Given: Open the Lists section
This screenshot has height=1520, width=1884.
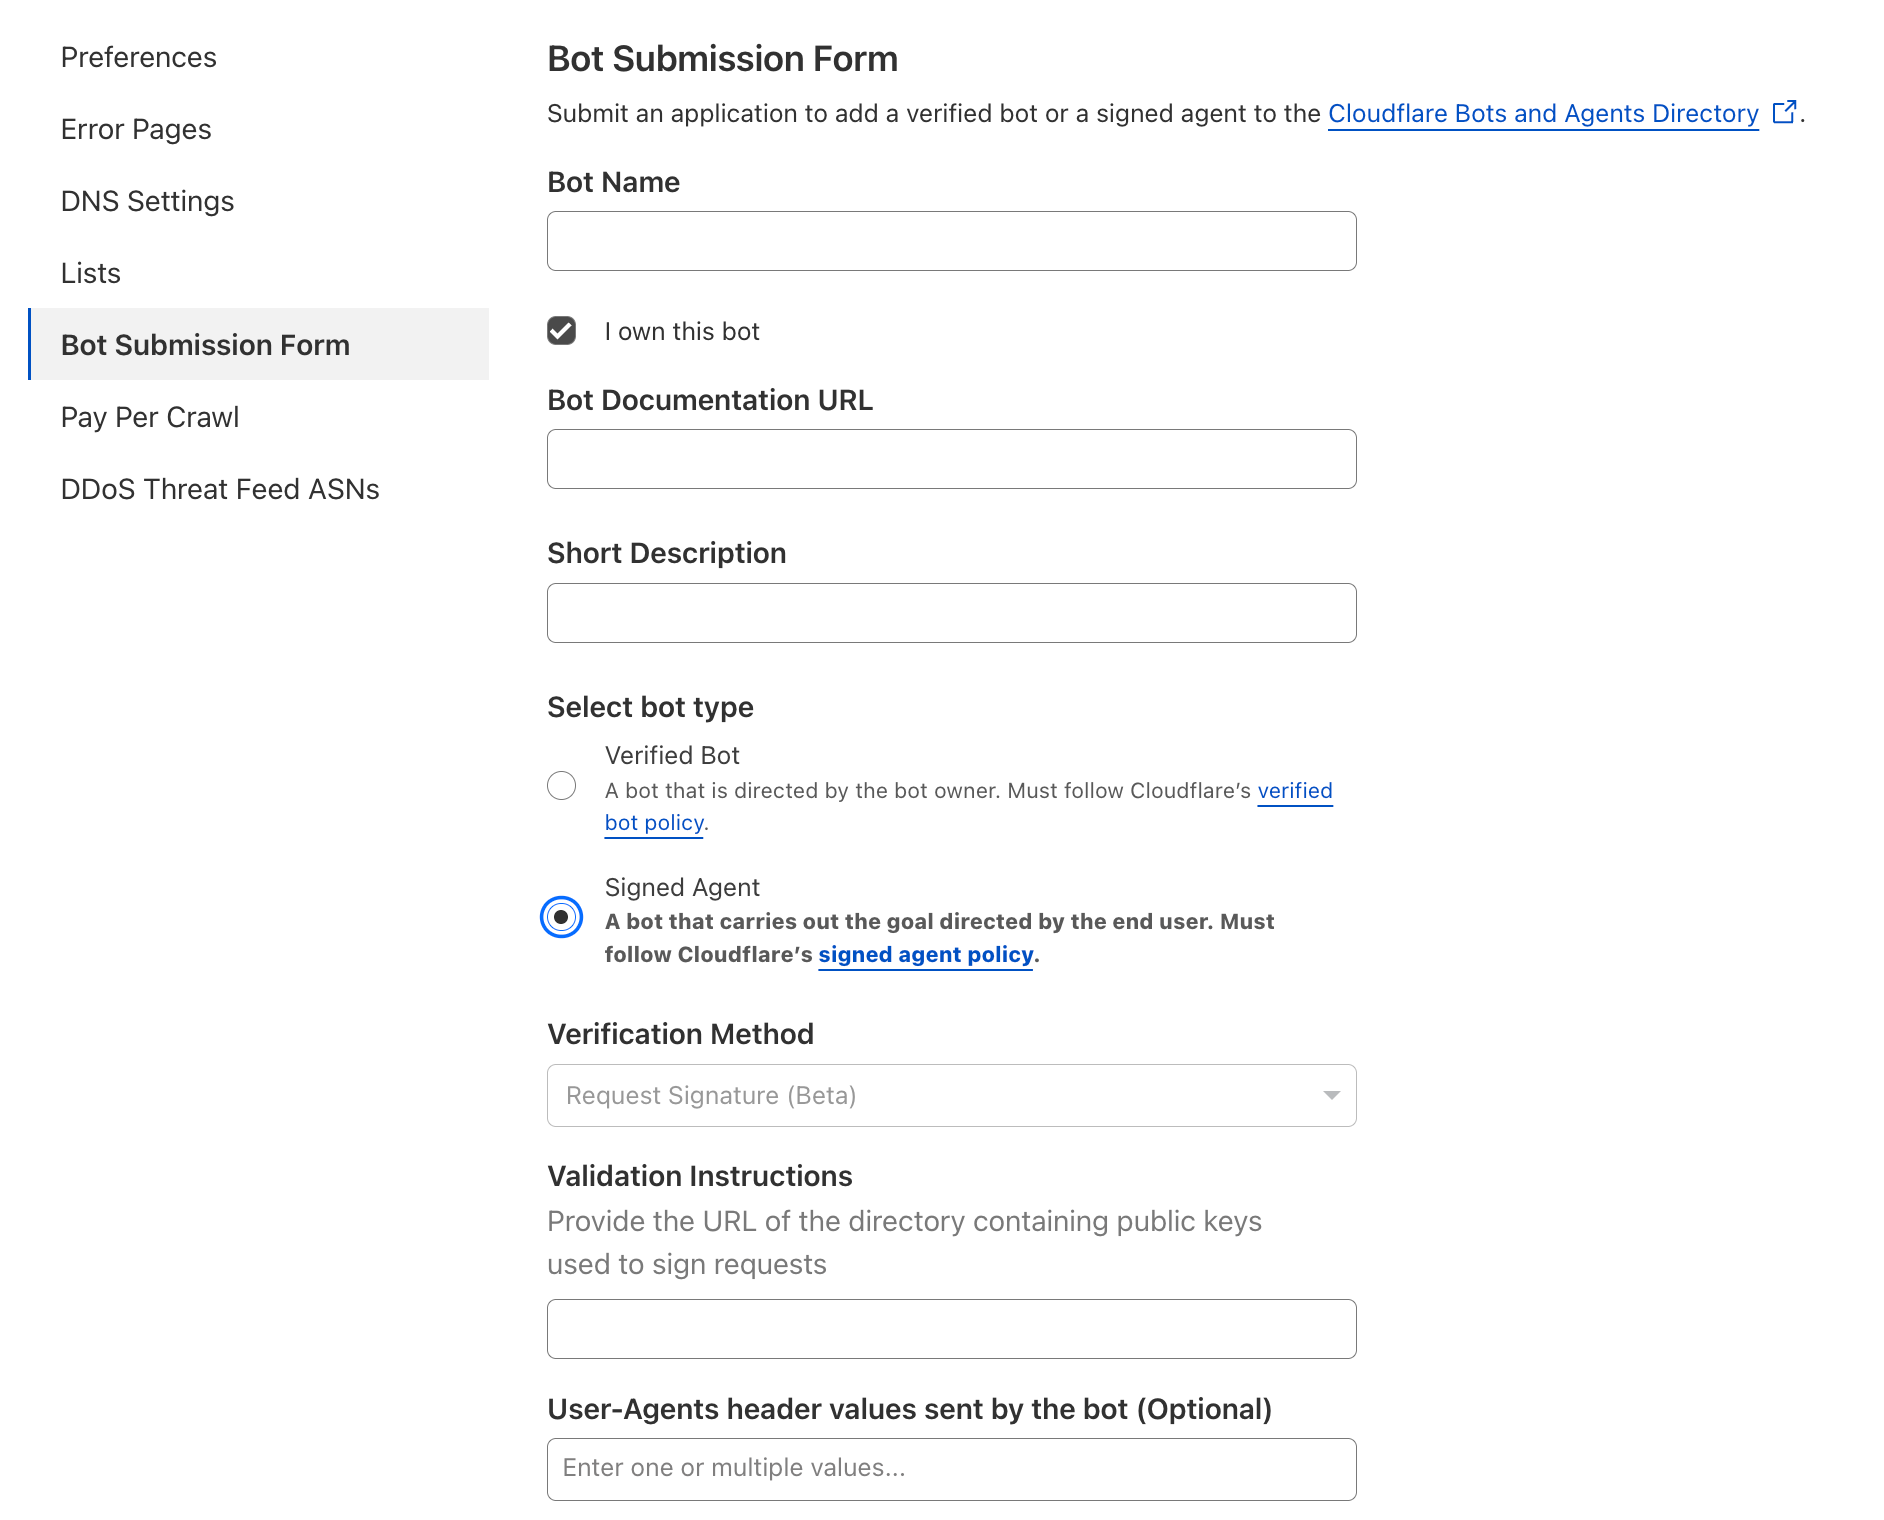Looking at the screenshot, I should point(90,273).
